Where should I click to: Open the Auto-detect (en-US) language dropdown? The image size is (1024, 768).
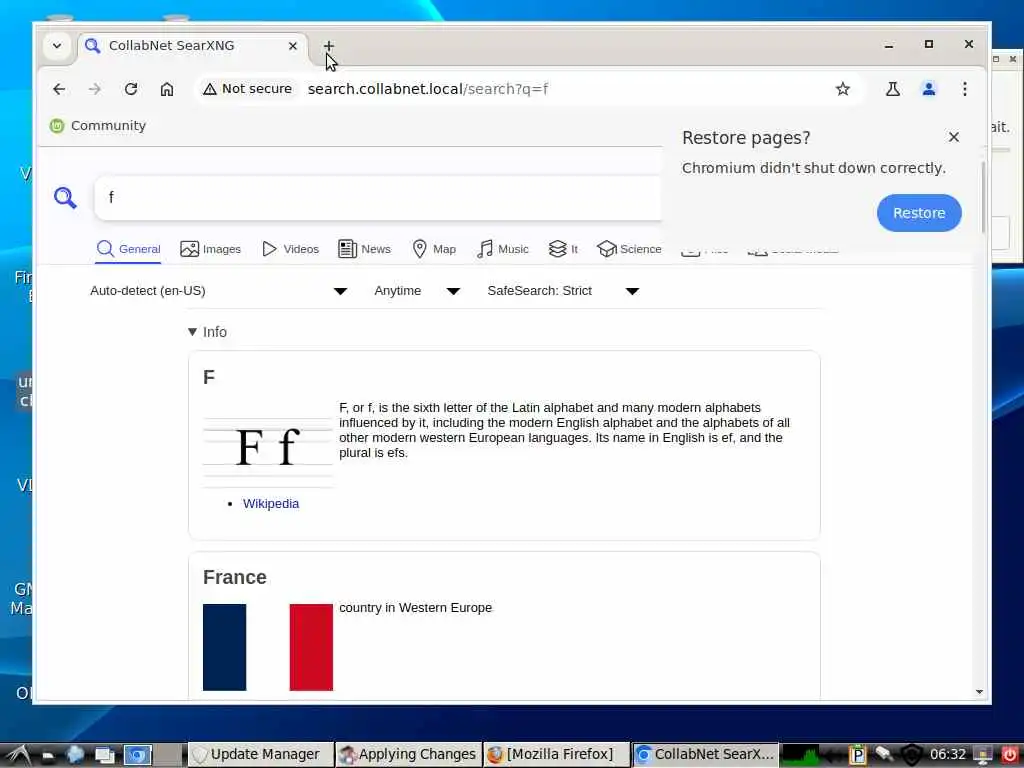219,291
